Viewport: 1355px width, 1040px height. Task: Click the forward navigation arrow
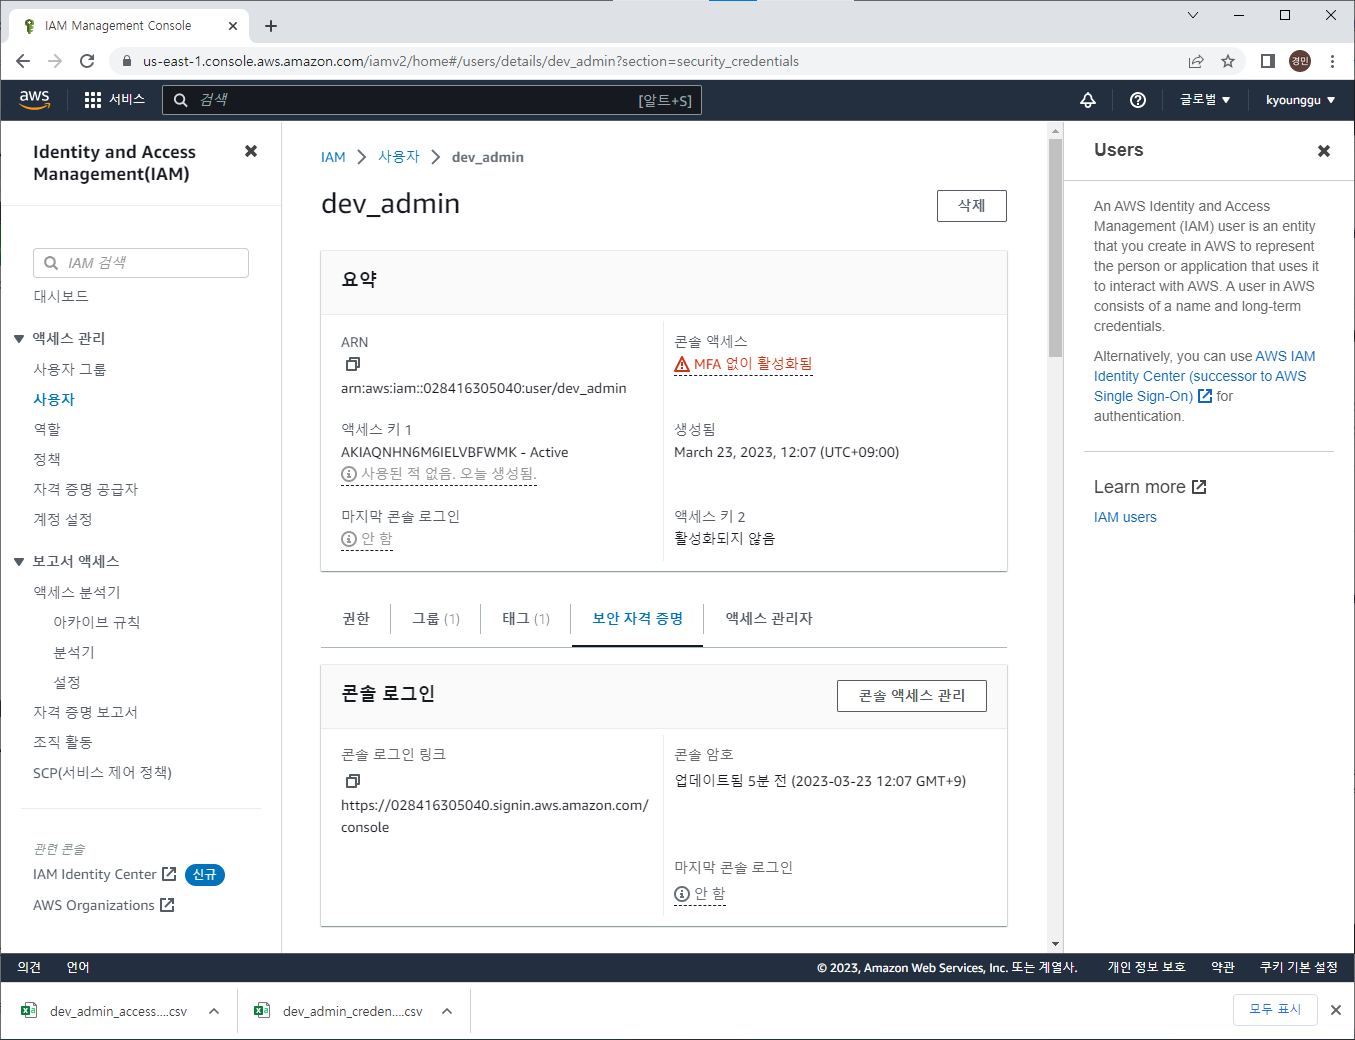click(x=55, y=61)
